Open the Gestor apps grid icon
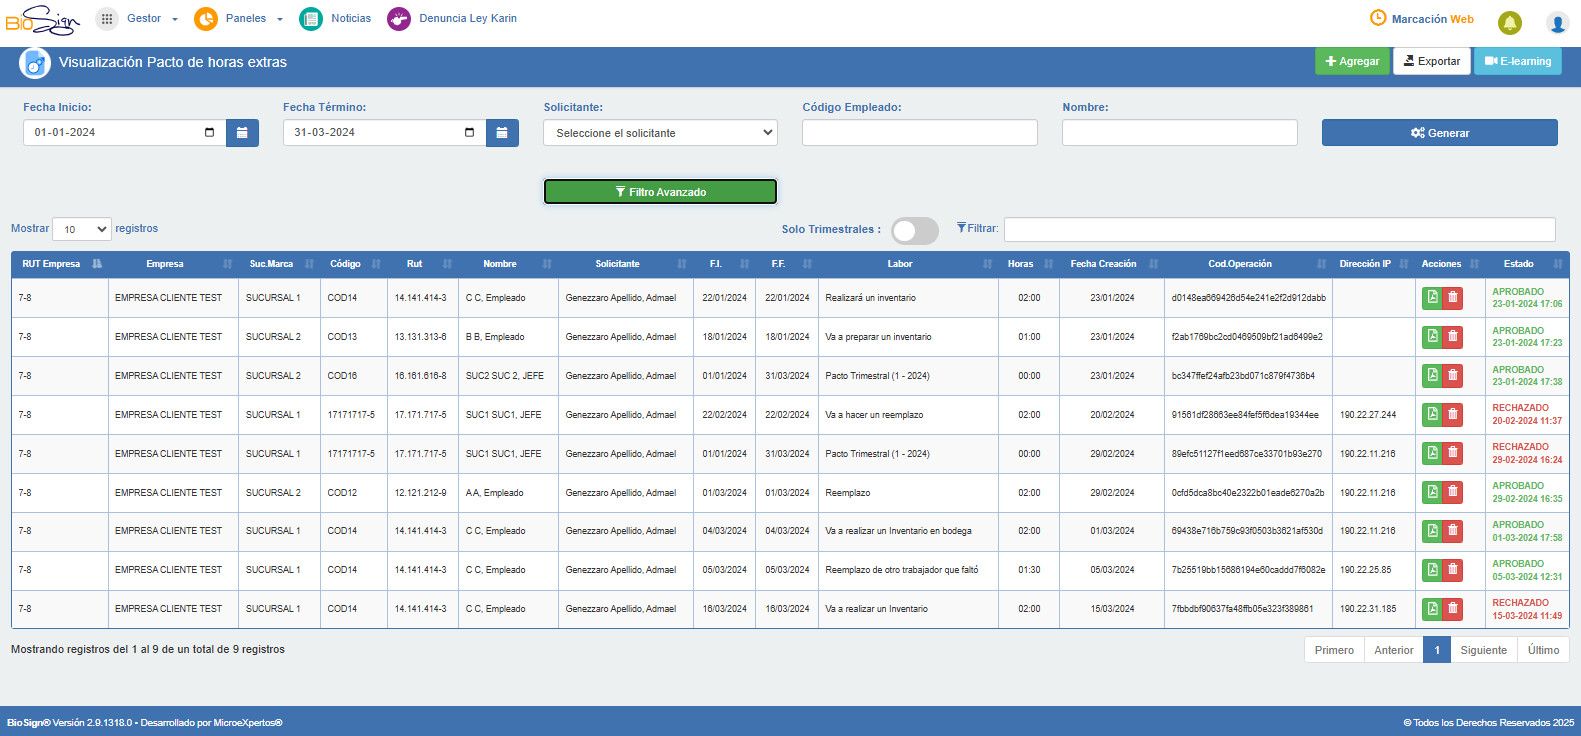This screenshot has height=736, width=1581. [x=106, y=19]
